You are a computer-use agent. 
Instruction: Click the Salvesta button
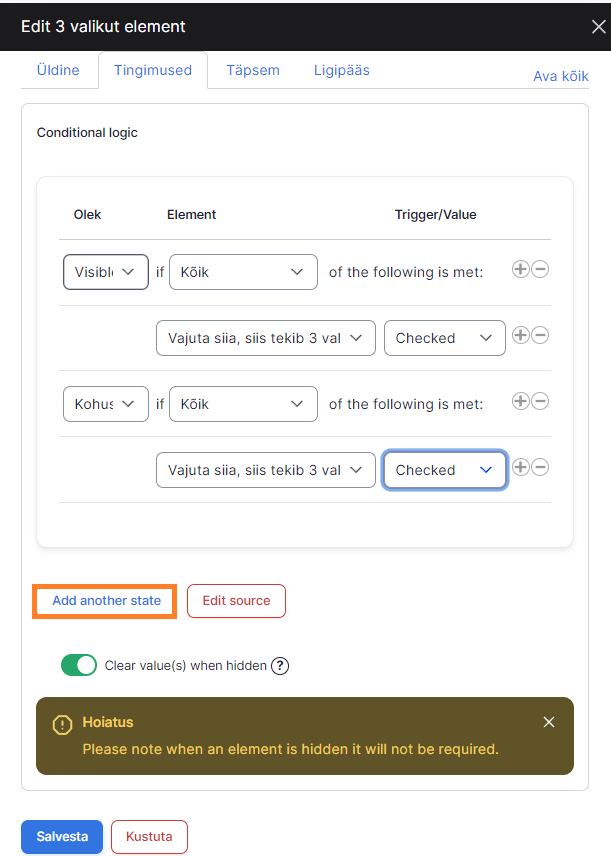tap(62, 836)
